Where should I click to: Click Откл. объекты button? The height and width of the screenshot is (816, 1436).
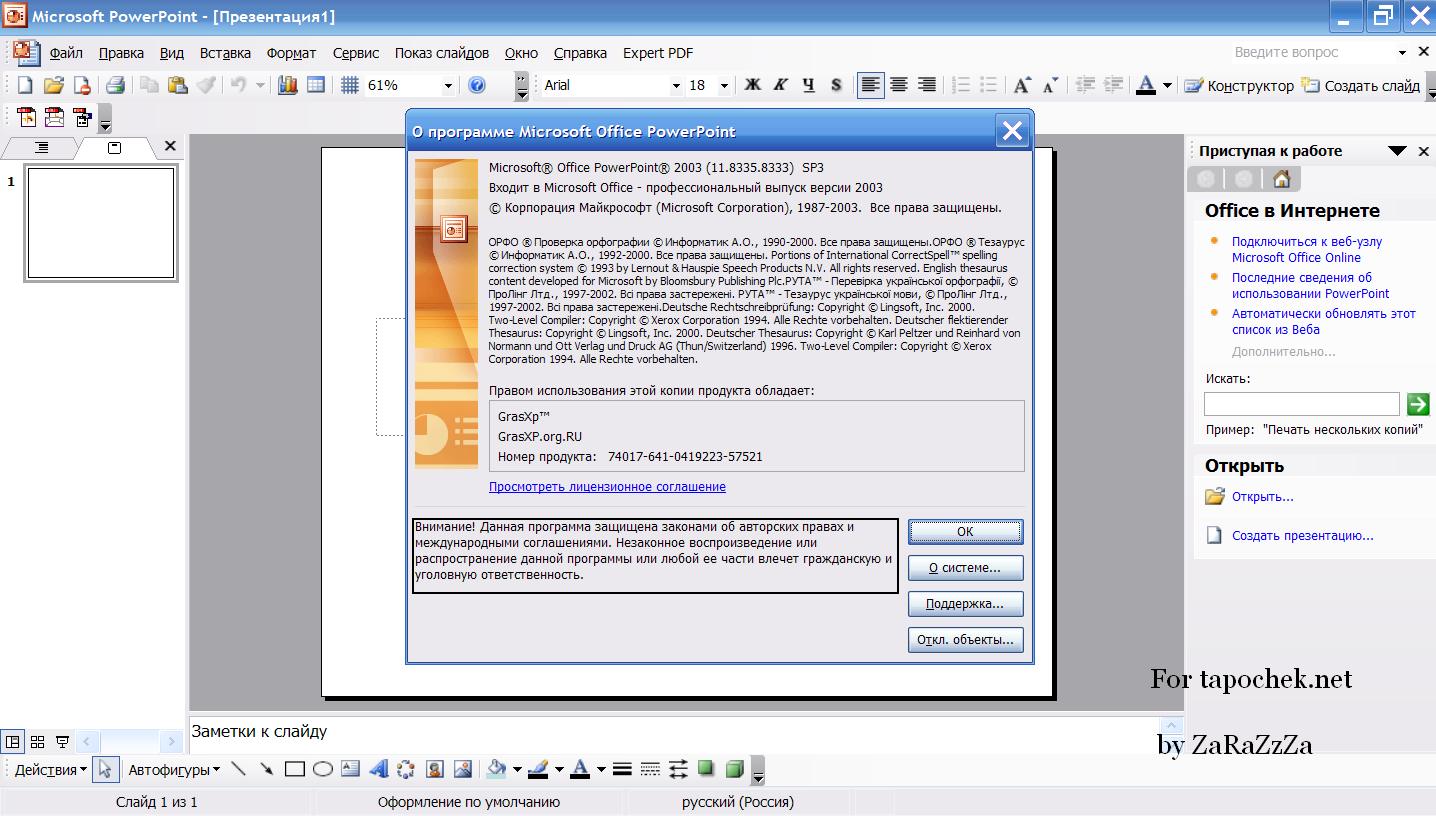click(965, 640)
